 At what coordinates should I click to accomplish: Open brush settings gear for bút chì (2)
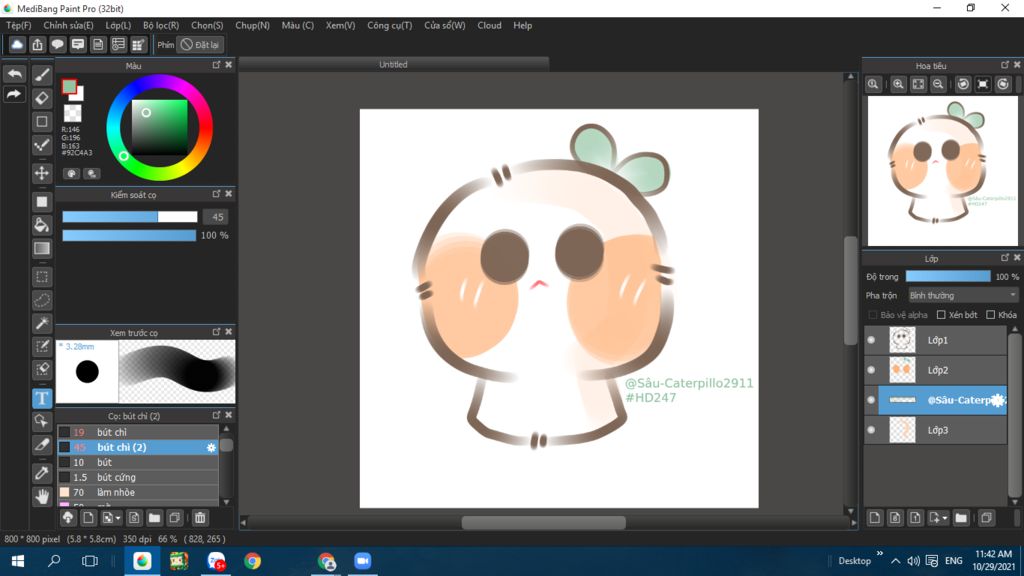click(x=211, y=447)
